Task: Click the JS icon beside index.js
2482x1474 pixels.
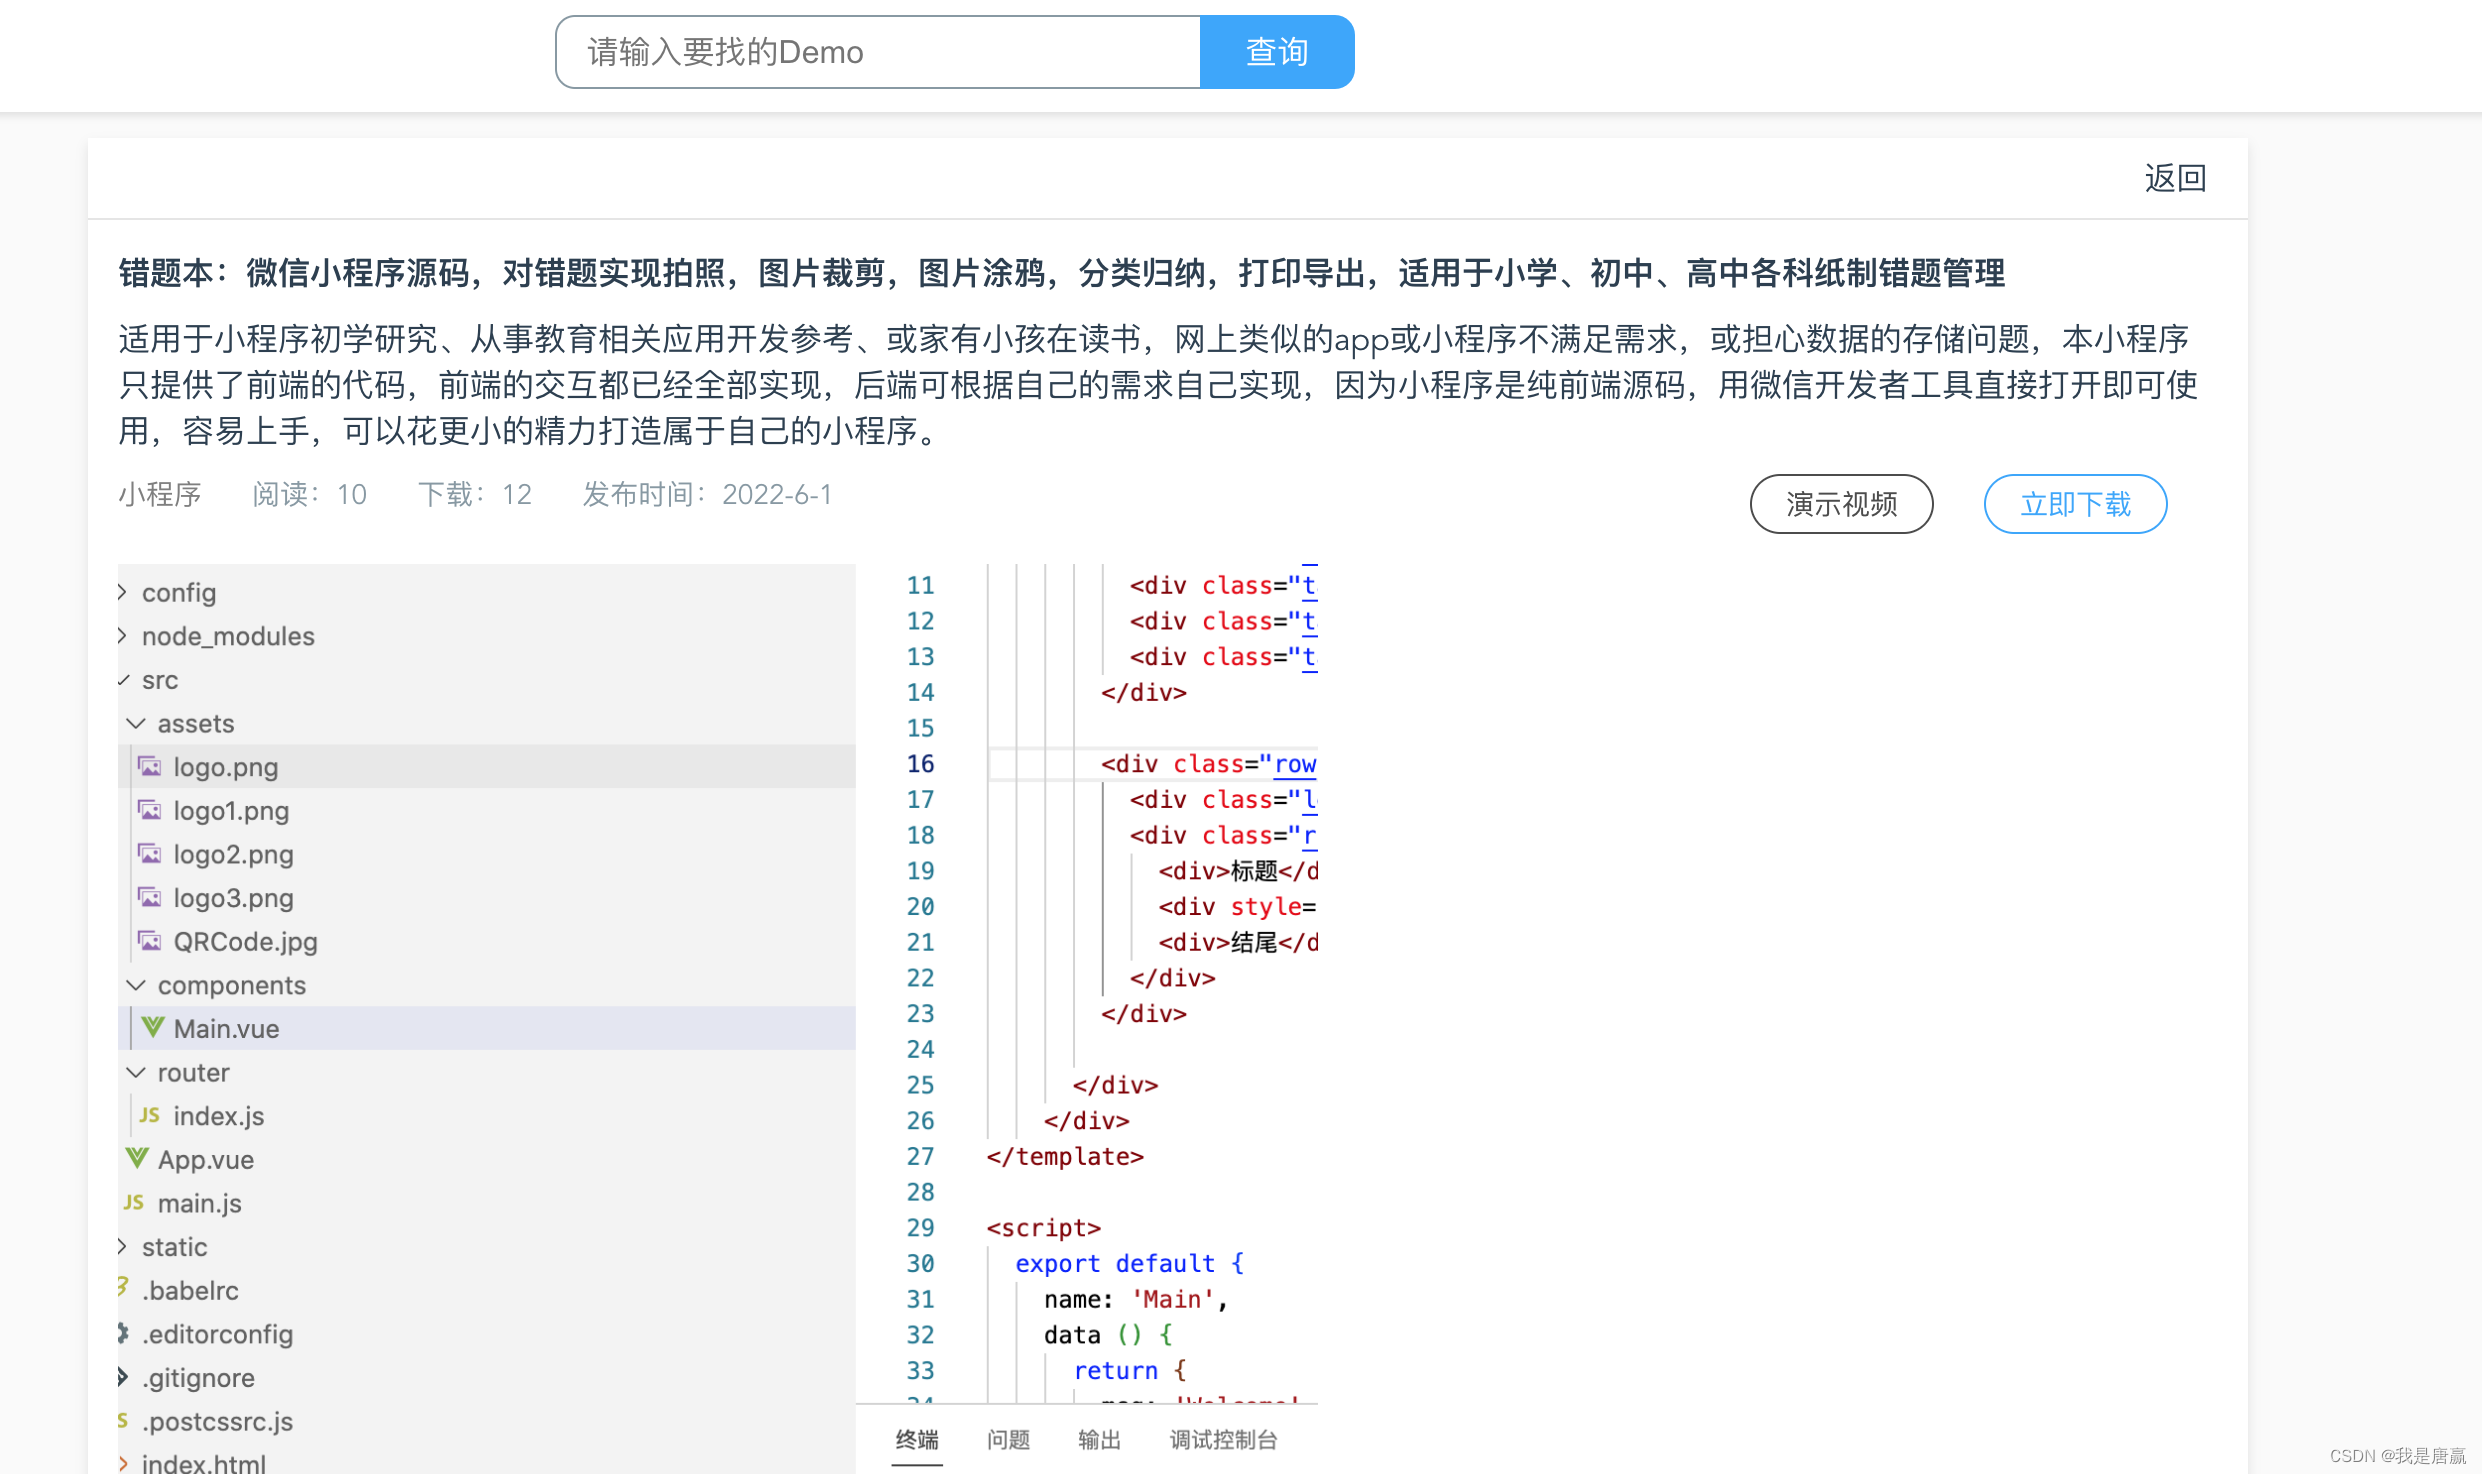Action: click(150, 1115)
